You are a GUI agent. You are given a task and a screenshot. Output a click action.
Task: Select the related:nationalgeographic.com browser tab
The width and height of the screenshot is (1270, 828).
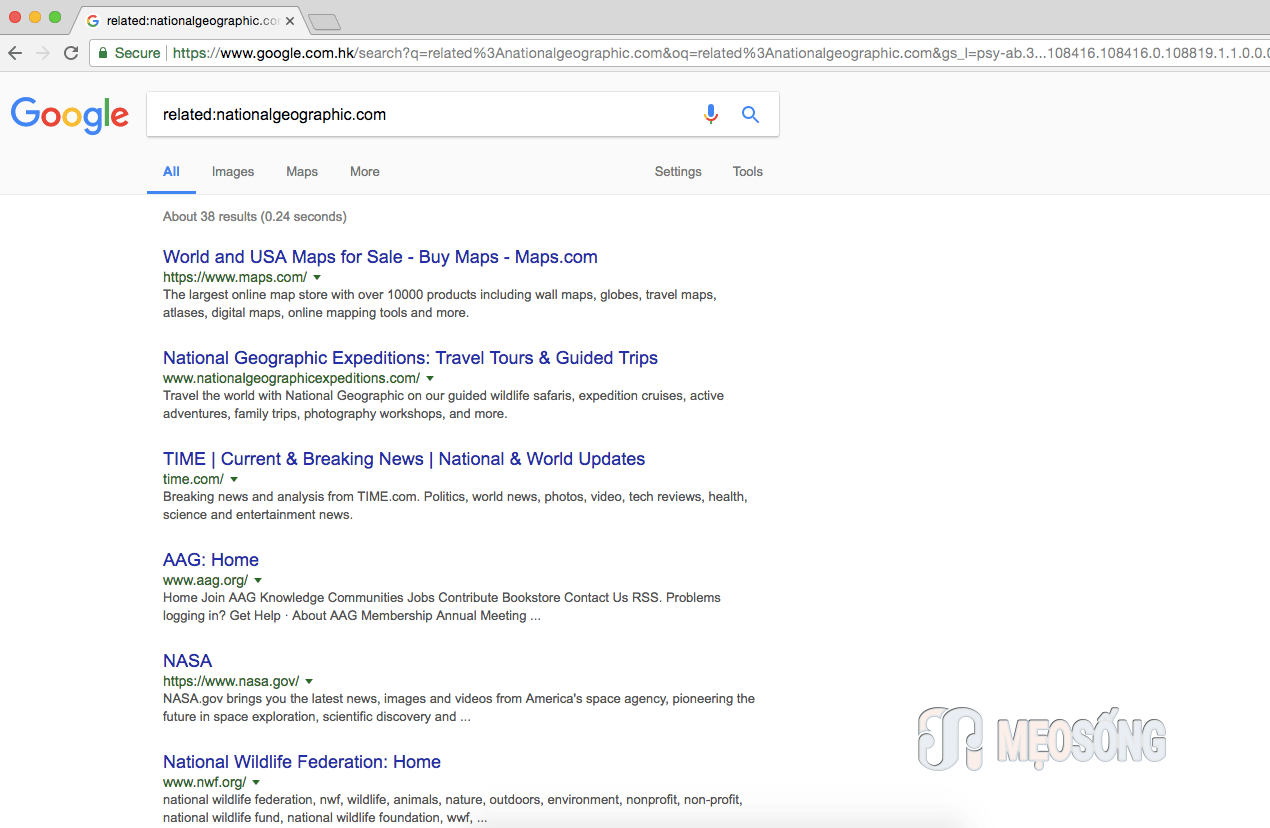[190, 21]
